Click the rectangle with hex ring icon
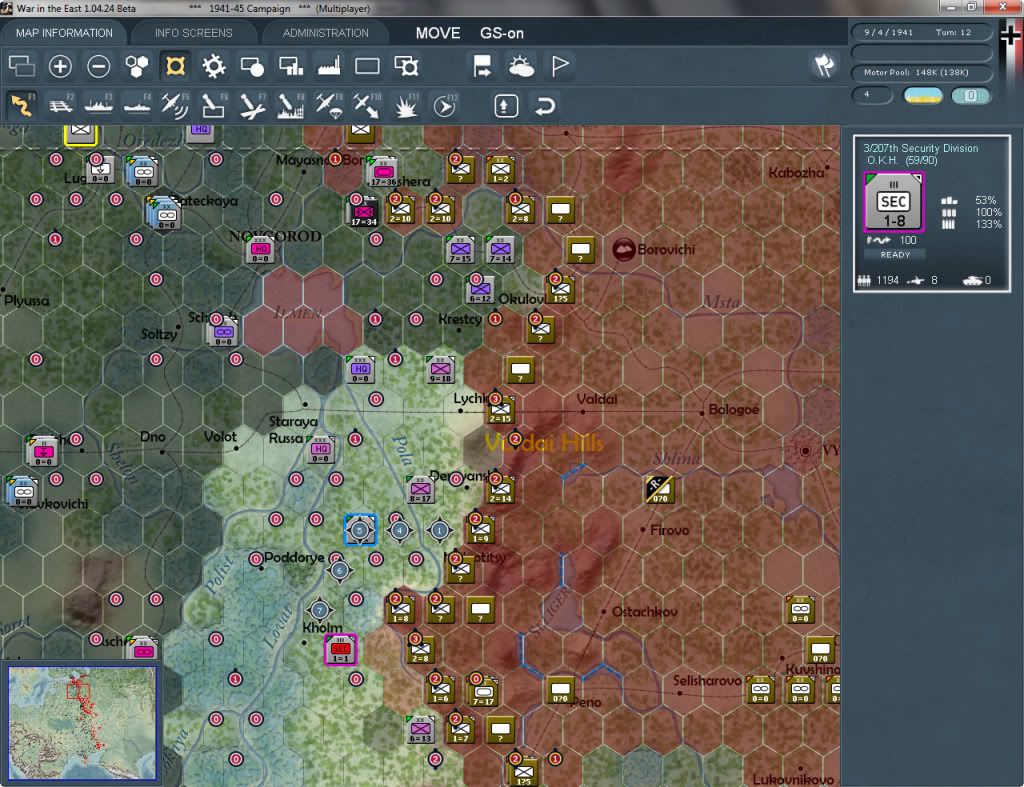This screenshot has width=1024, height=787. (406, 66)
